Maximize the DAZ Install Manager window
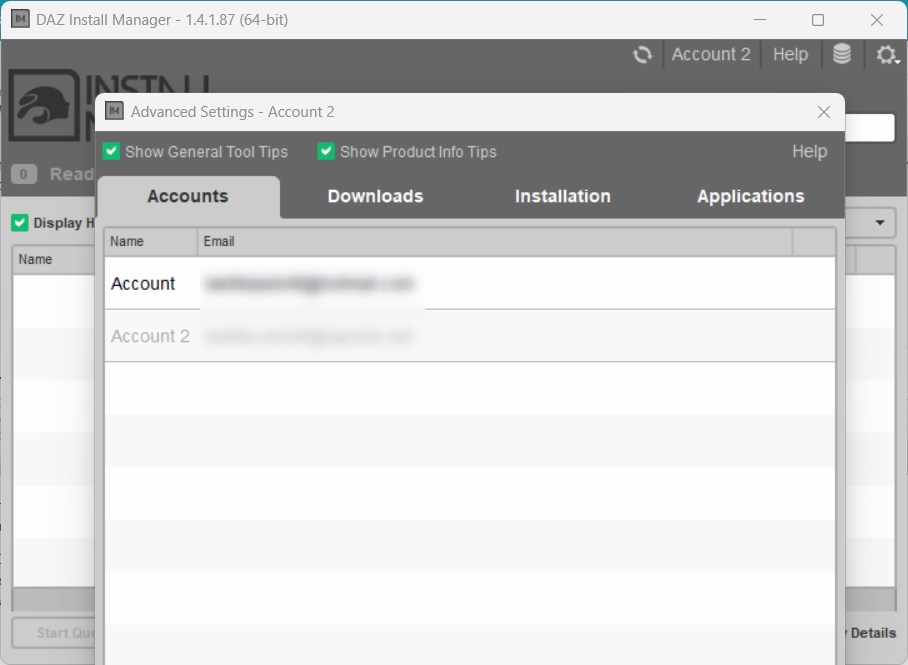 click(818, 20)
